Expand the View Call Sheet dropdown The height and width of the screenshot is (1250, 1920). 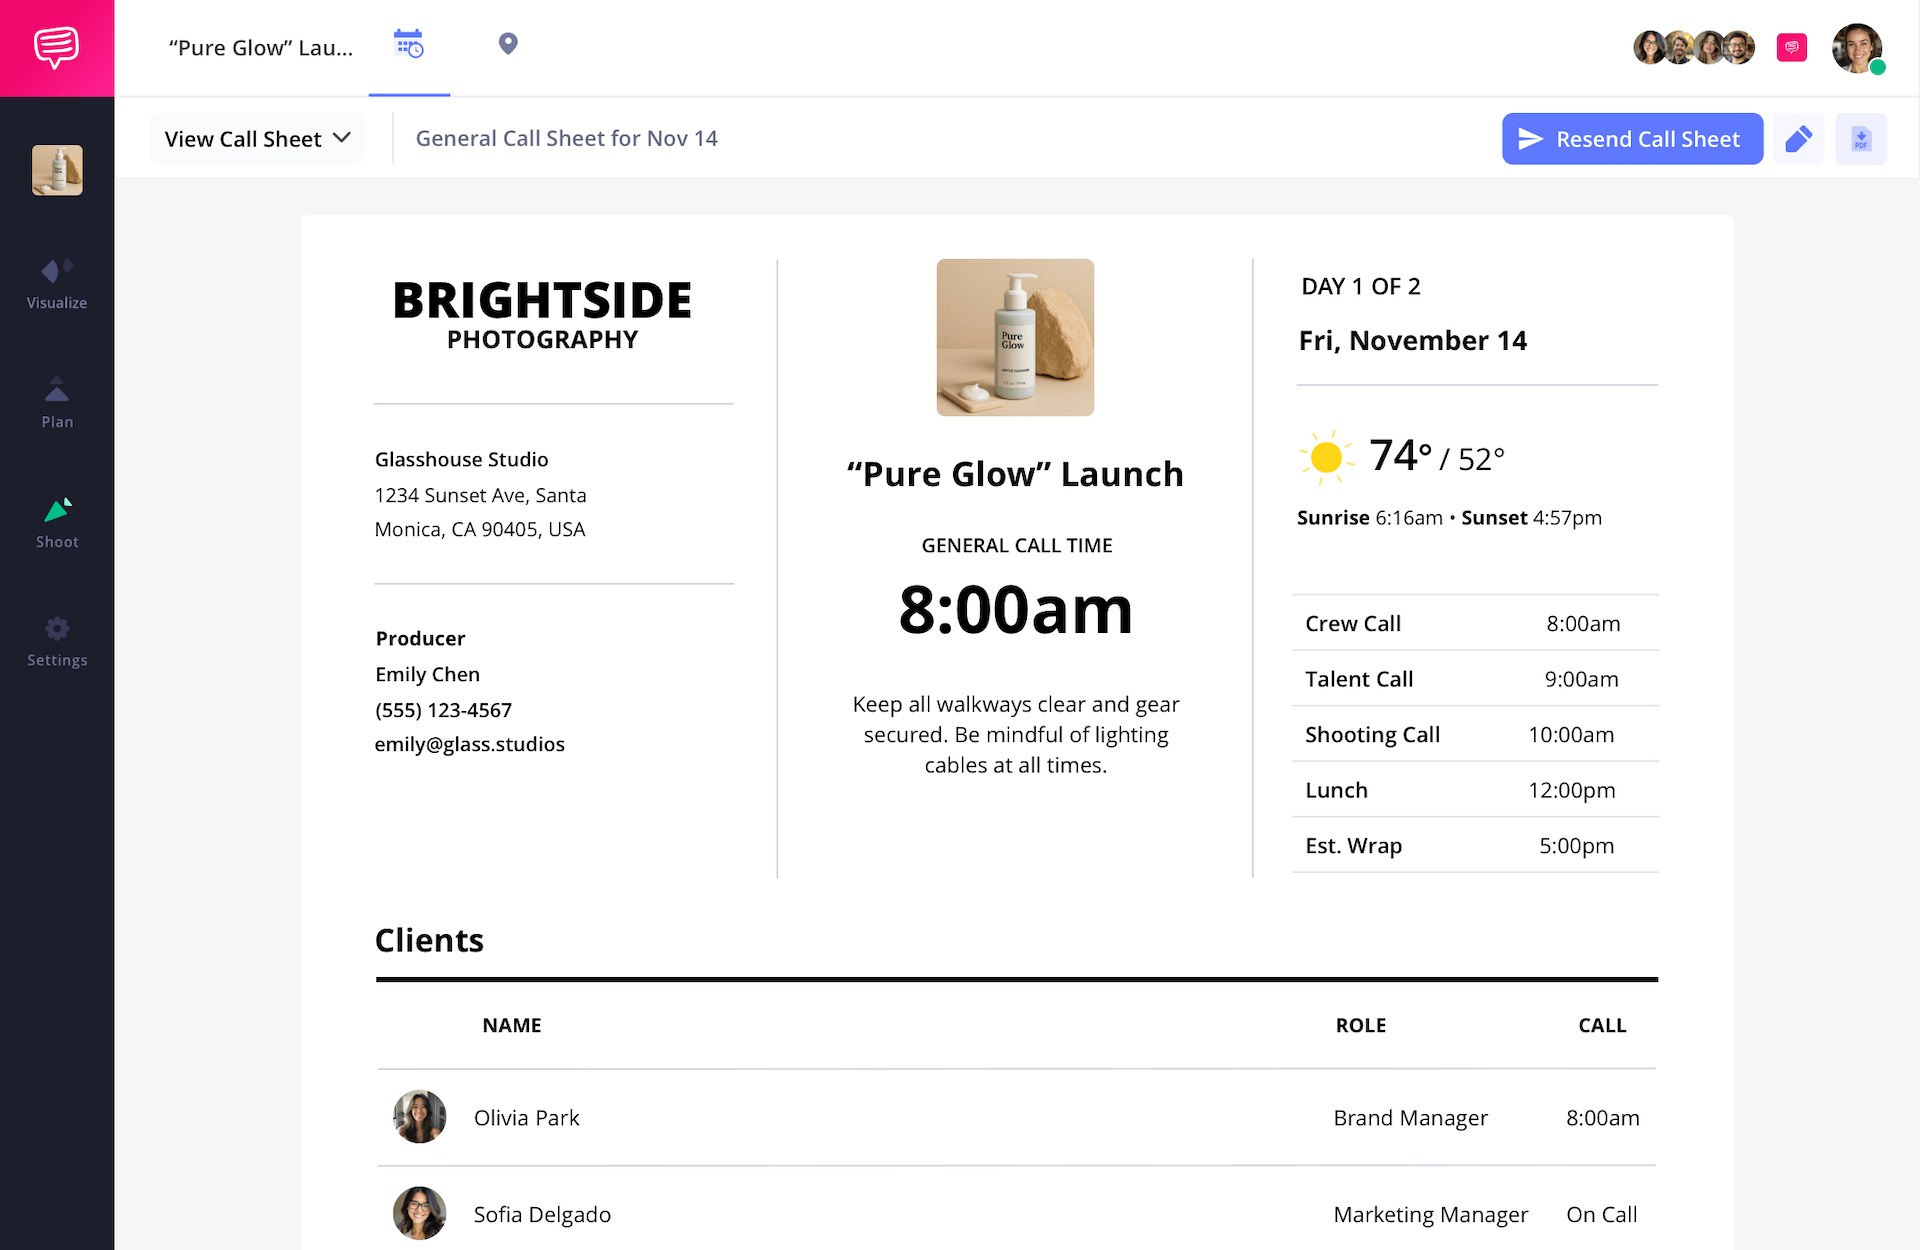257,139
